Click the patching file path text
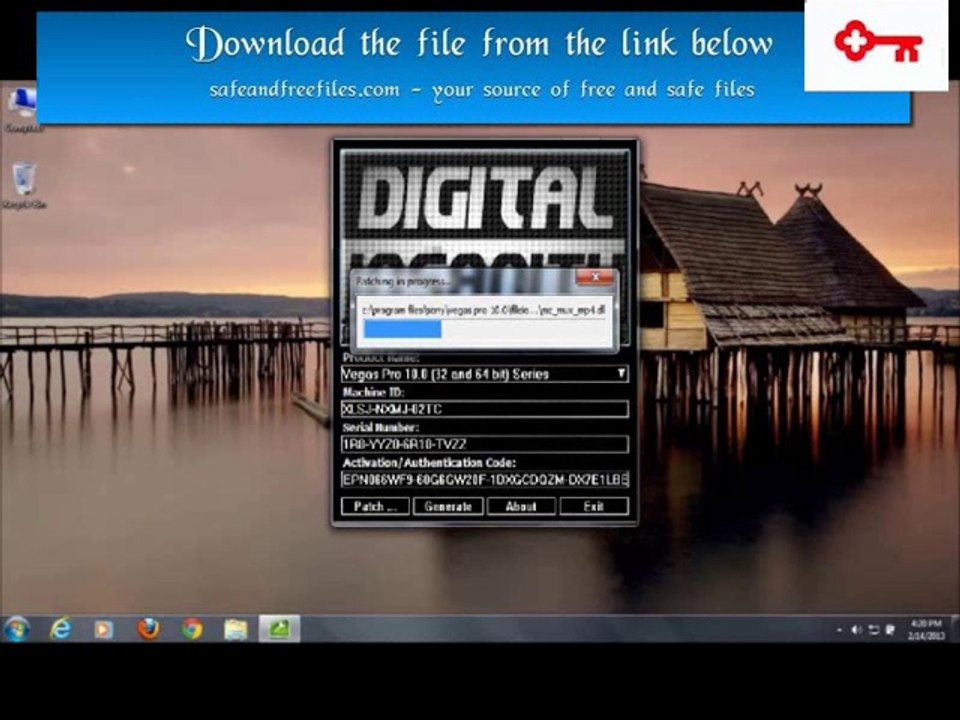This screenshot has width=960, height=720. (x=484, y=310)
